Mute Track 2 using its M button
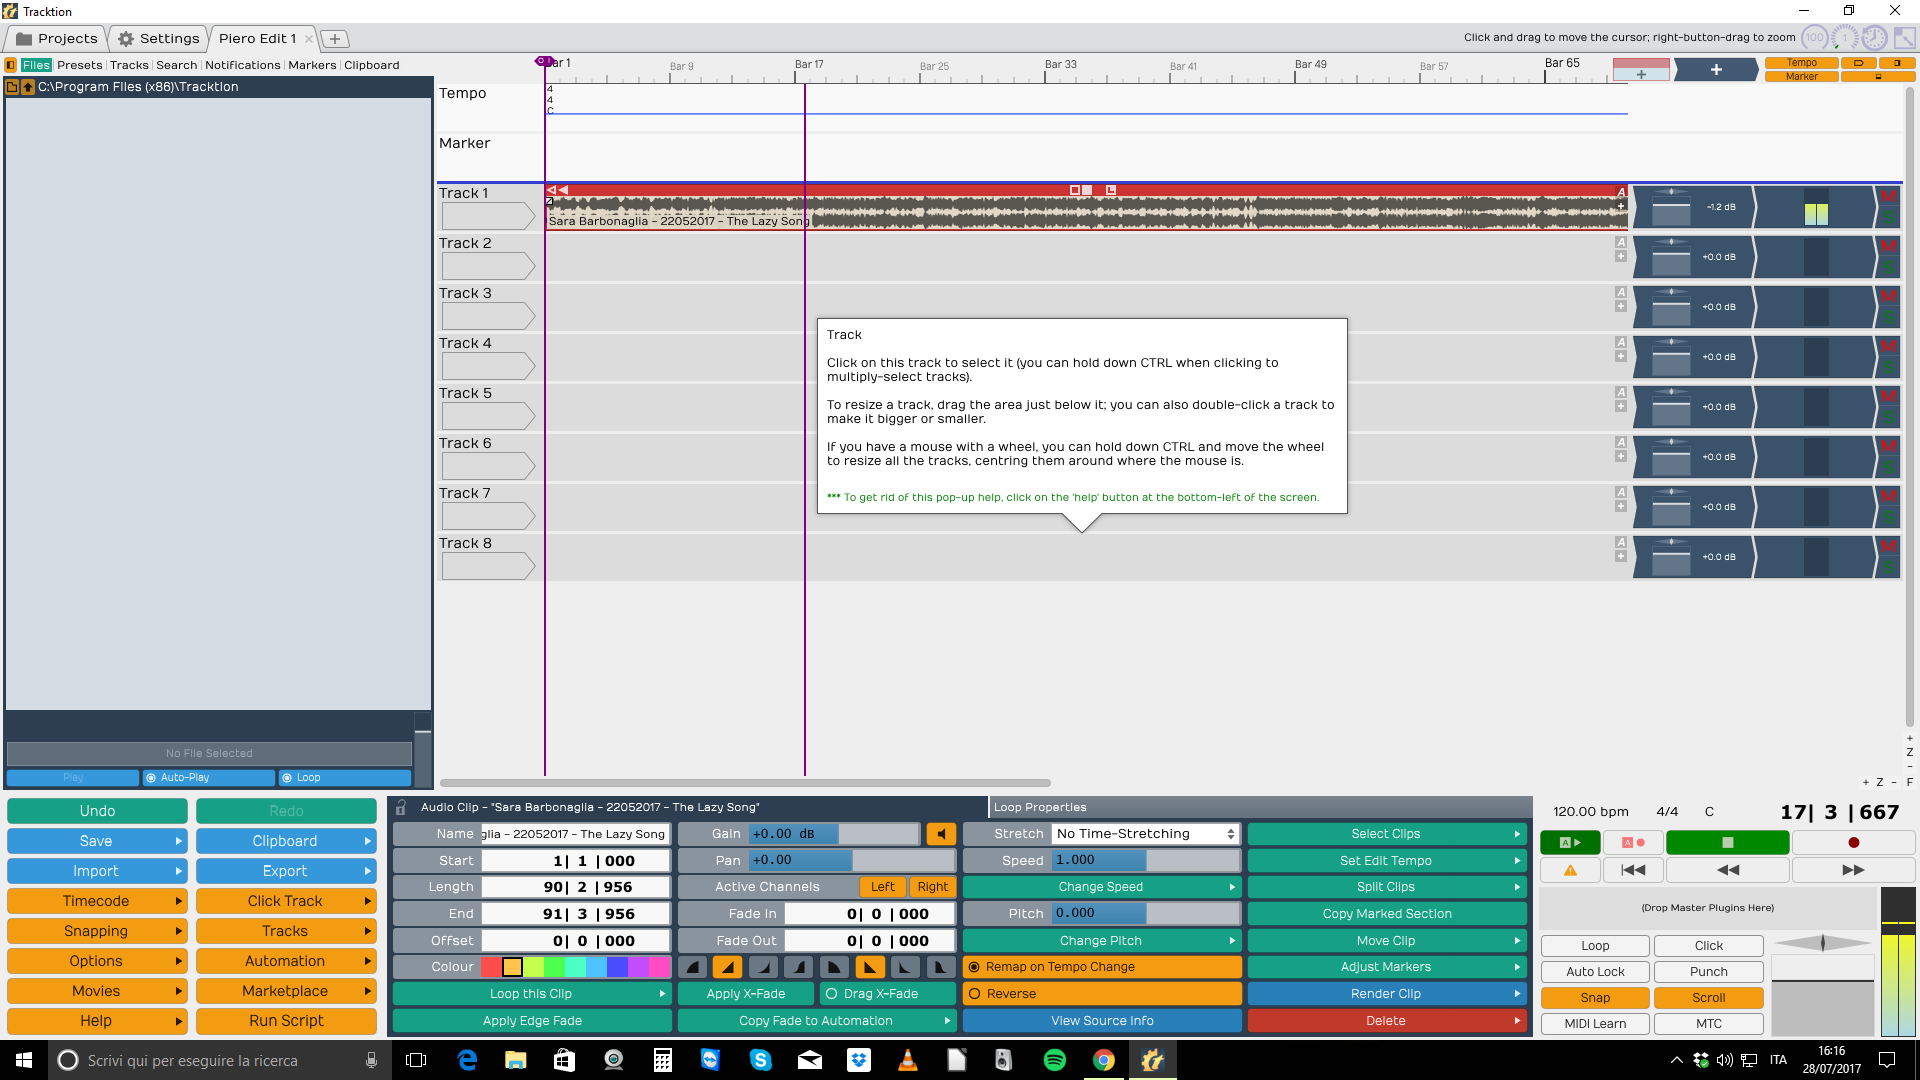 (1888, 247)
